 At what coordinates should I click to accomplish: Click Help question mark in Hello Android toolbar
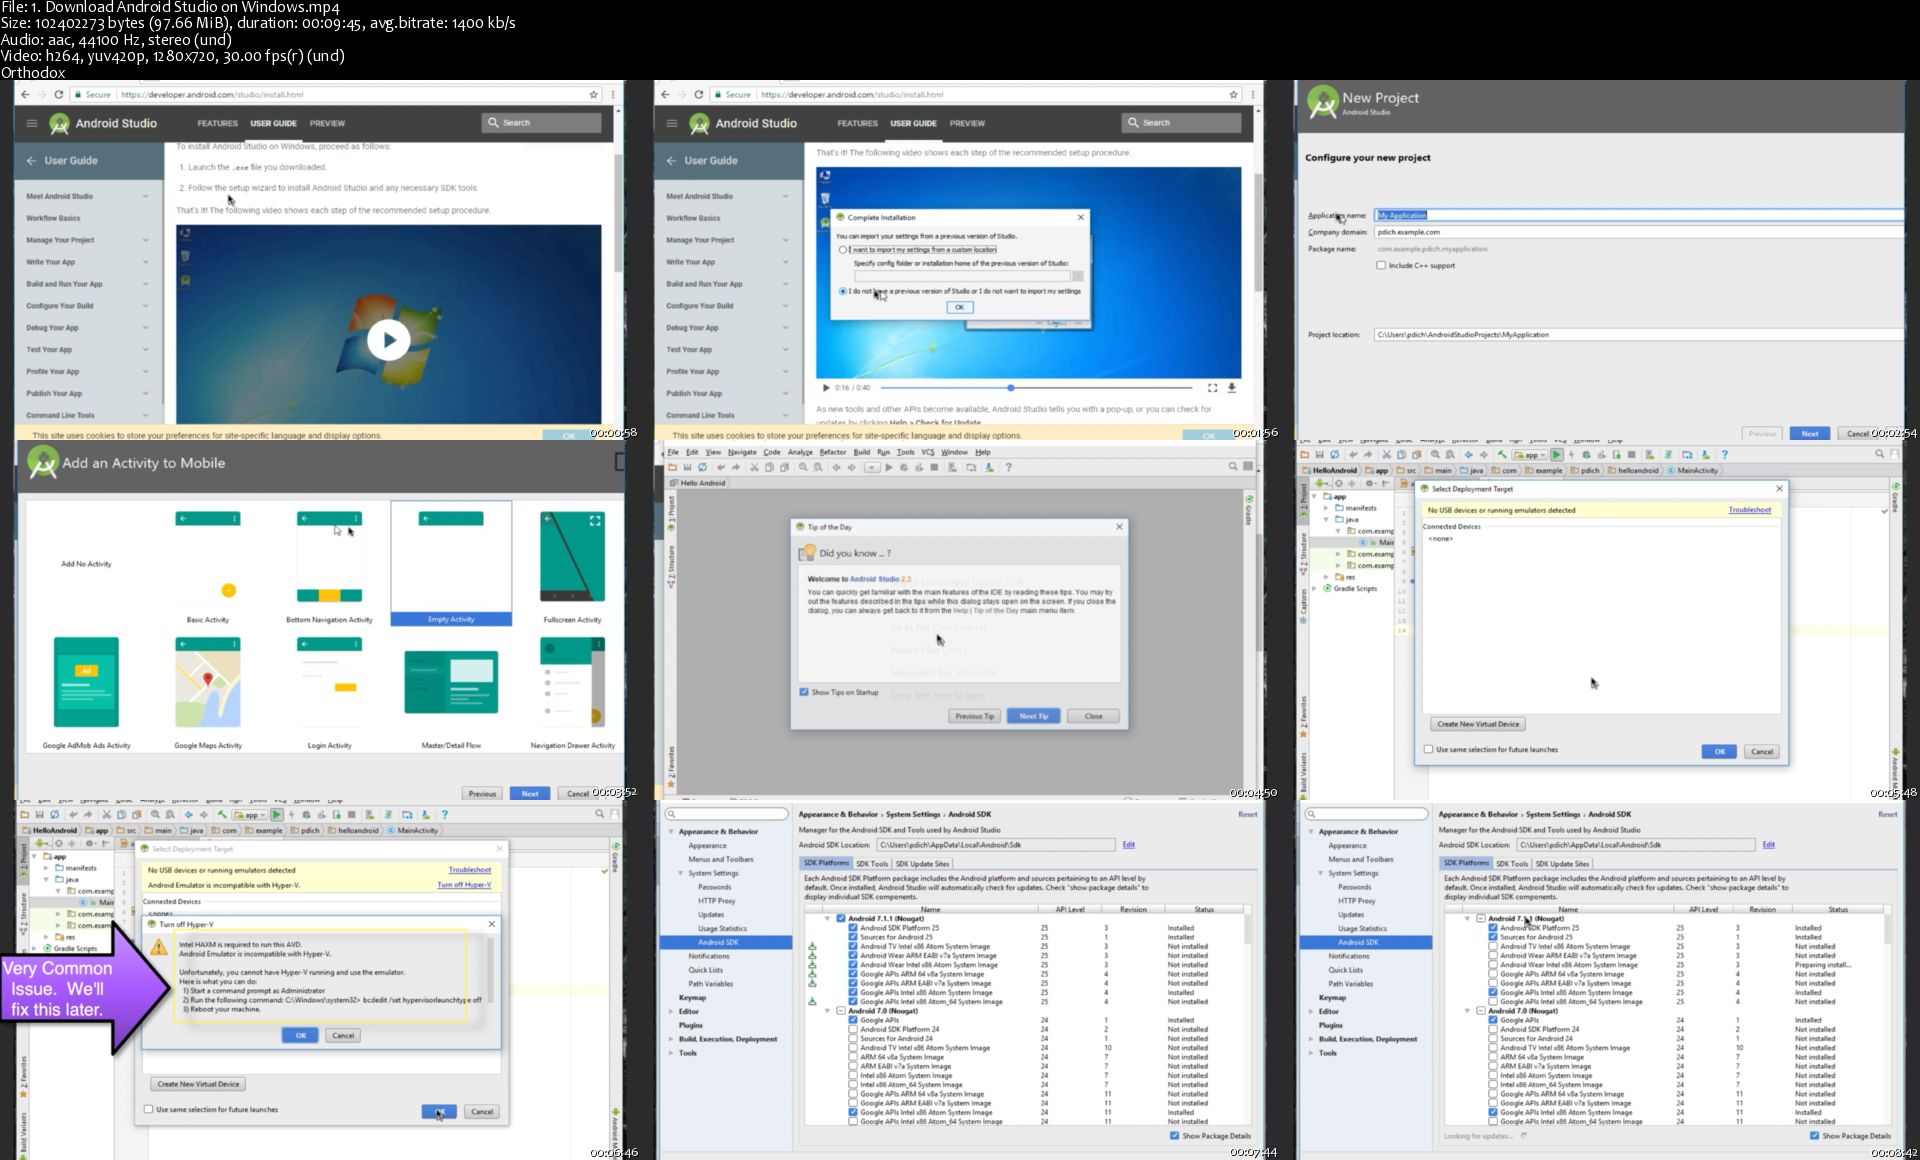[x=1008, y=467]
